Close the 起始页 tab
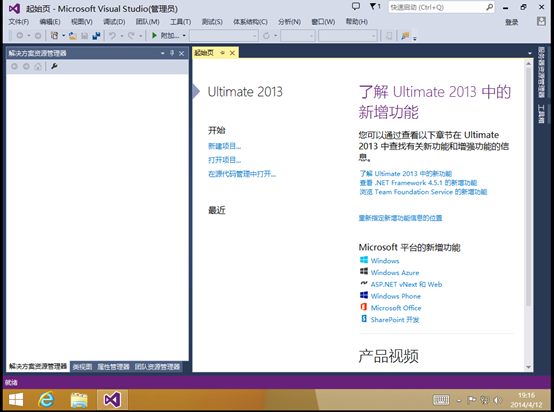 (x=232, y=53)
